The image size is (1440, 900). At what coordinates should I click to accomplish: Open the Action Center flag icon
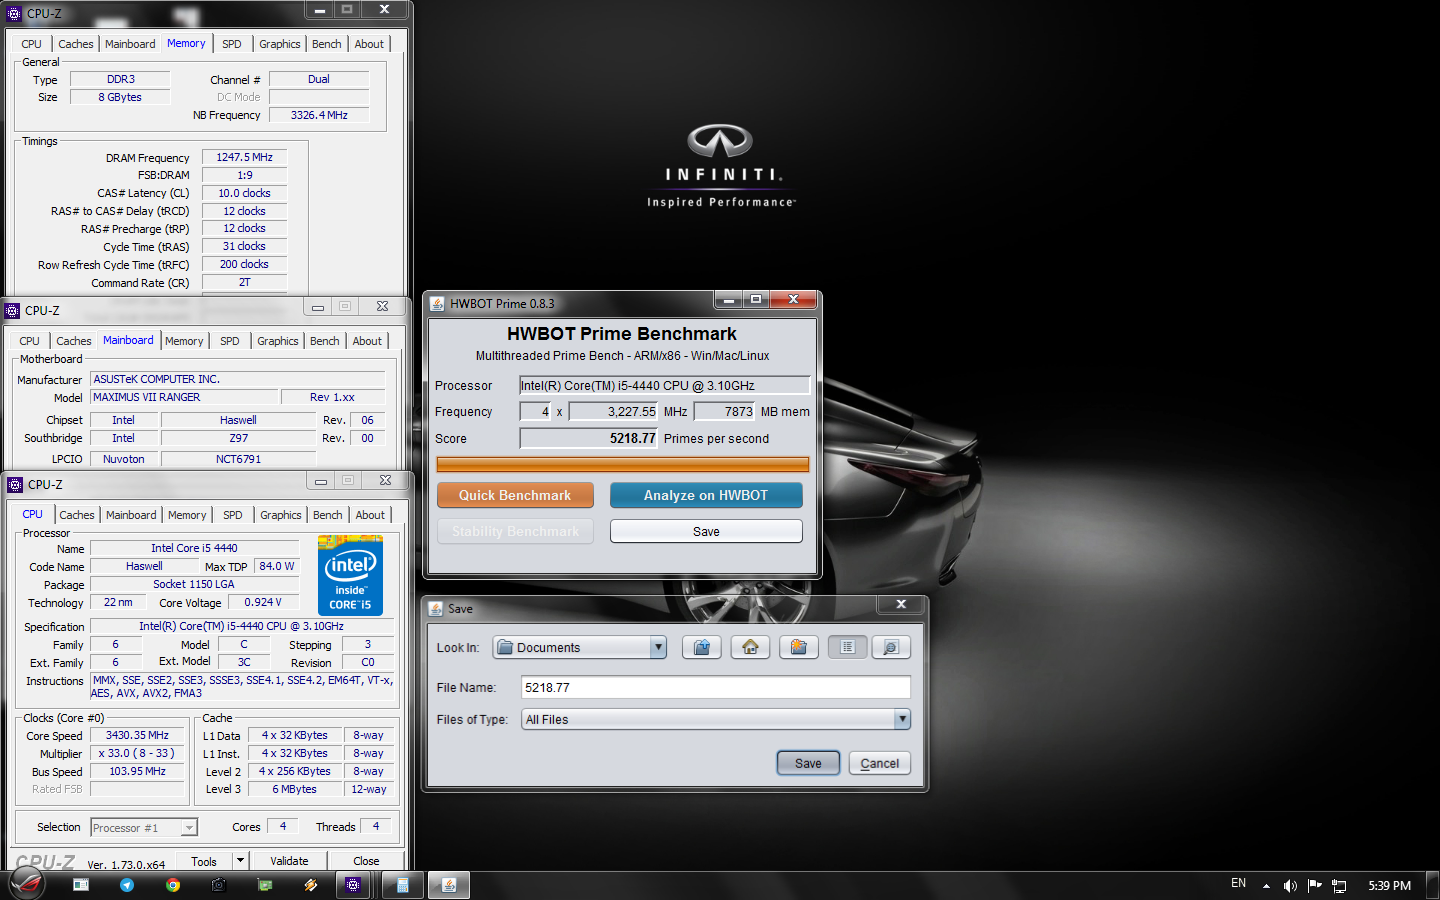coord(1315,886)
